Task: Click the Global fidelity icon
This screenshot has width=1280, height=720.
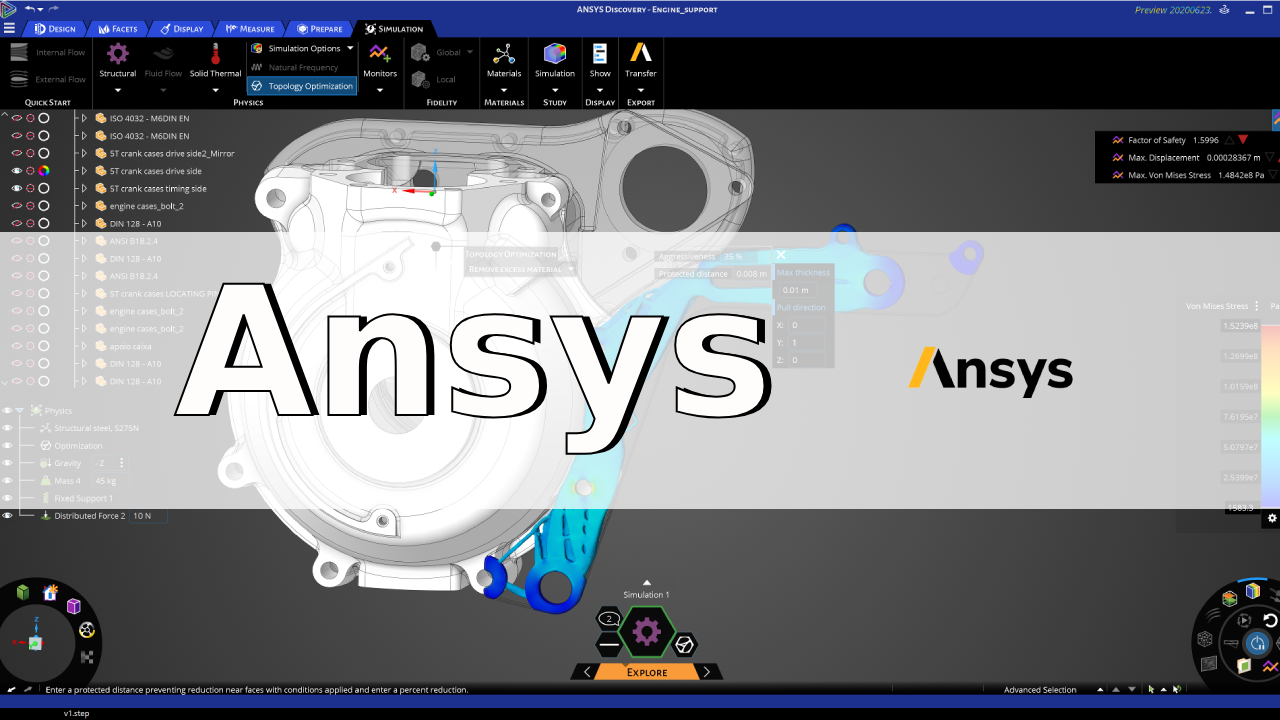Action: coord(420,52)
